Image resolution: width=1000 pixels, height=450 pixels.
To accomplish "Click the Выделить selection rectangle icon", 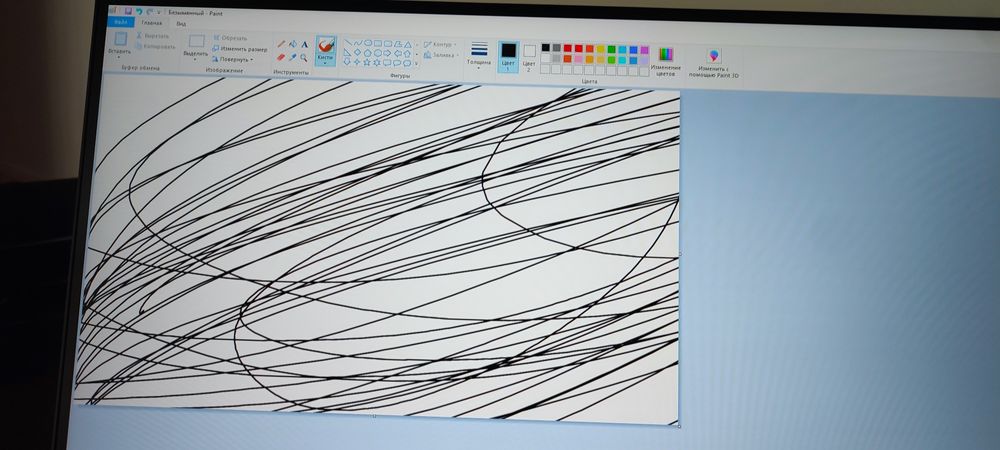I will [x=196, y=41].
